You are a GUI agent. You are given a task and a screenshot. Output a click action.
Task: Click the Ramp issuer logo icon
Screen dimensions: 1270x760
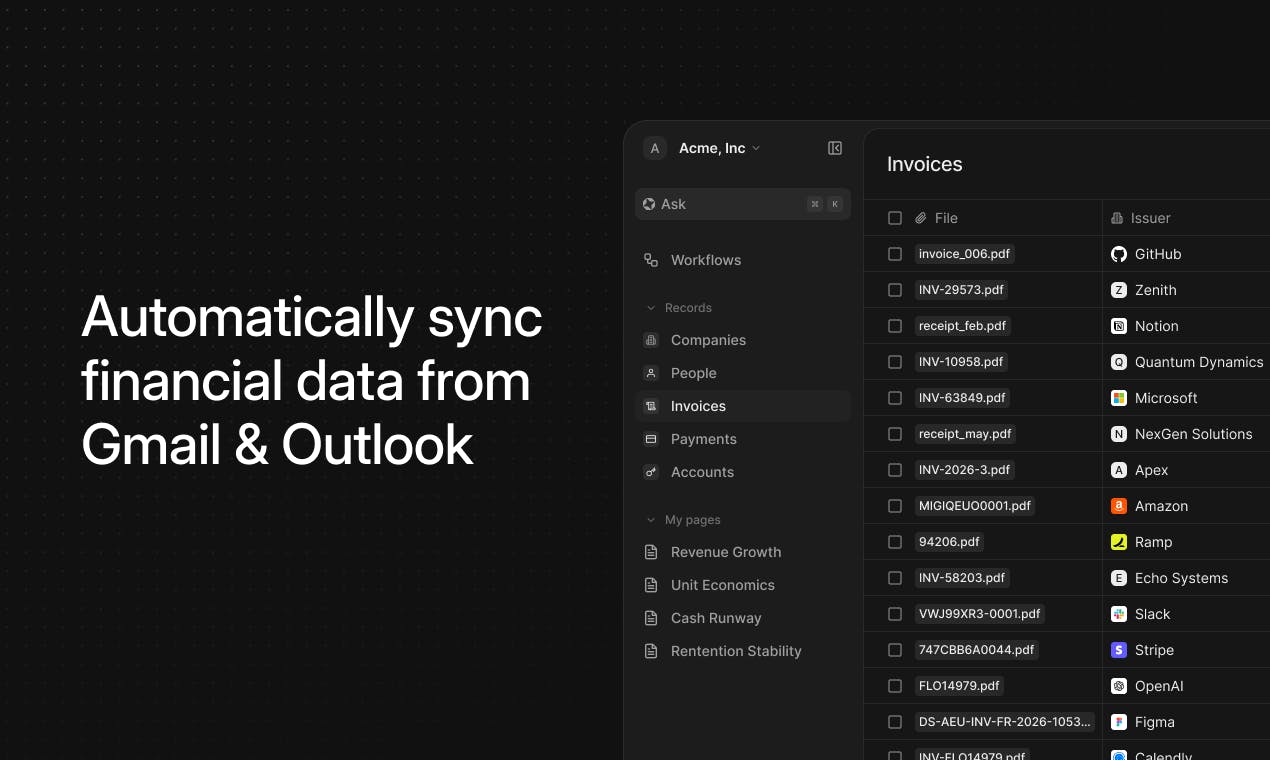[x=1119, y=542]
